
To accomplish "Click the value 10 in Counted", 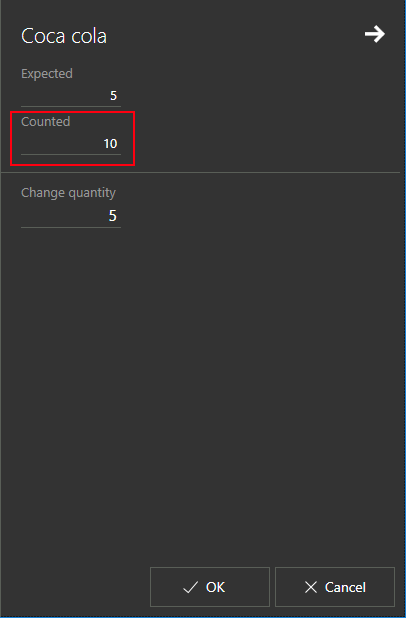I will point(110,143).
